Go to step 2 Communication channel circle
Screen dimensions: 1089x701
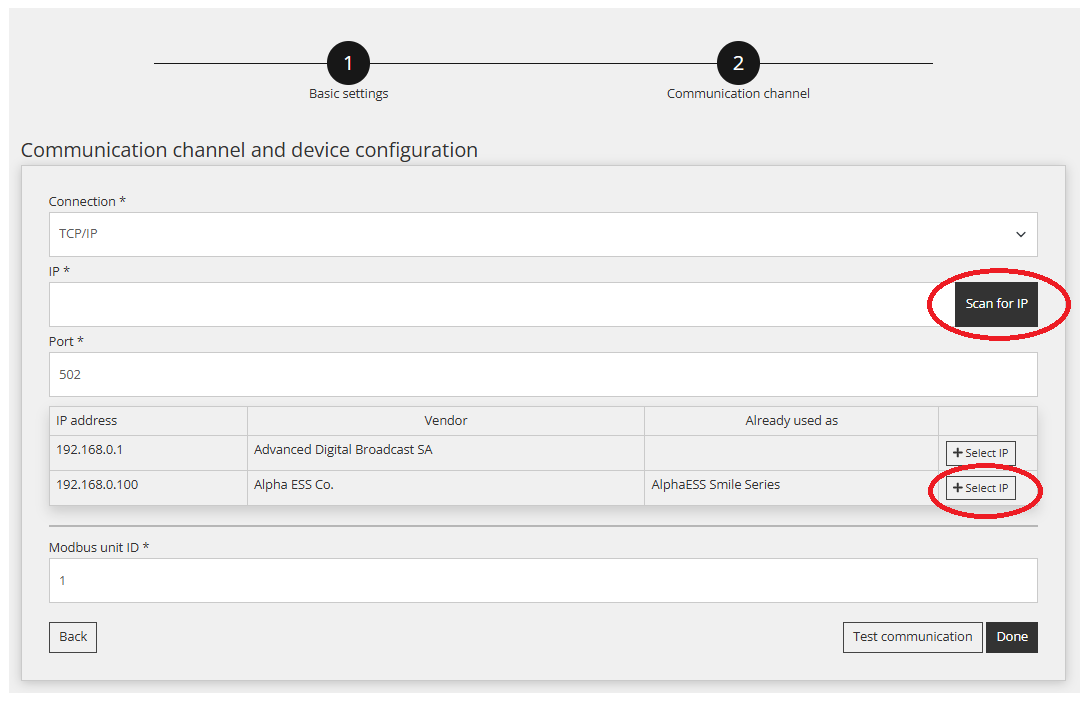pyautogui.click(x=738, y=63)
